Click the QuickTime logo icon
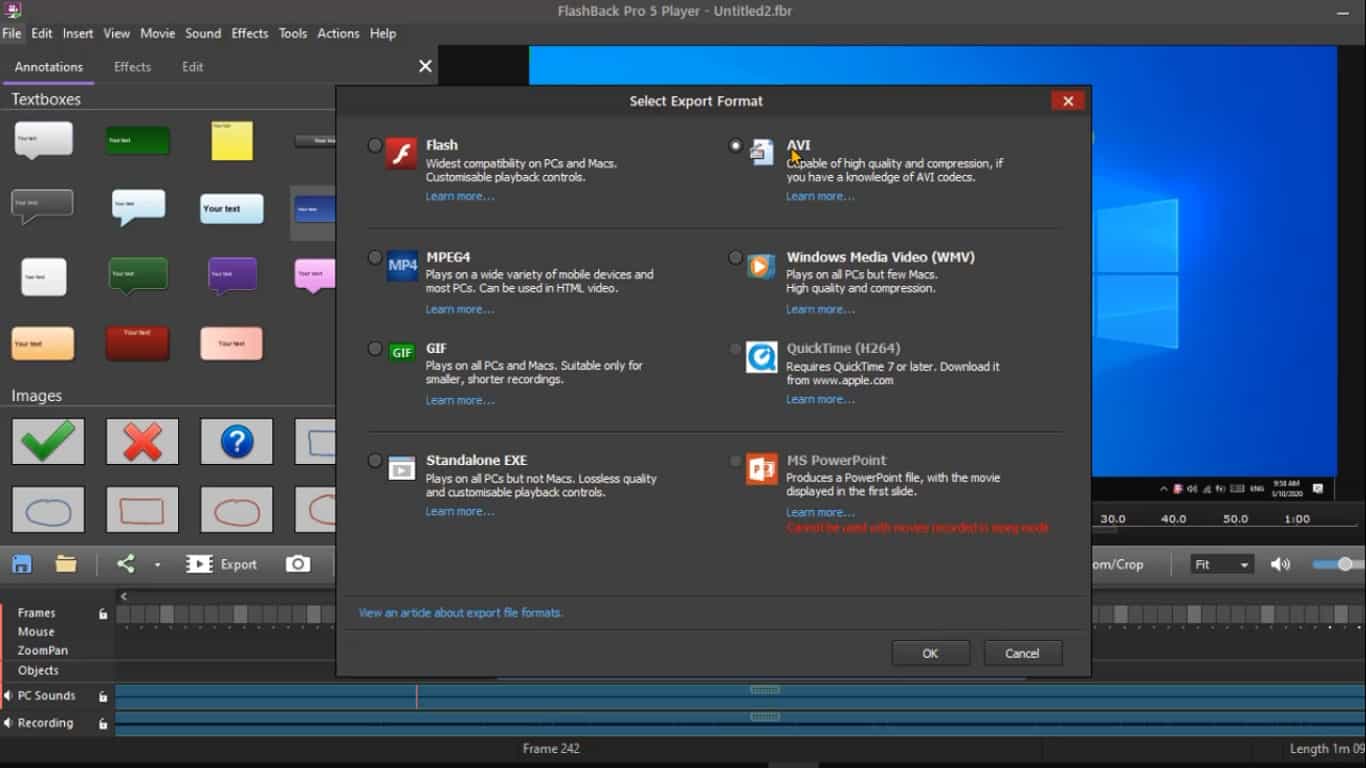 click(761, 357)
